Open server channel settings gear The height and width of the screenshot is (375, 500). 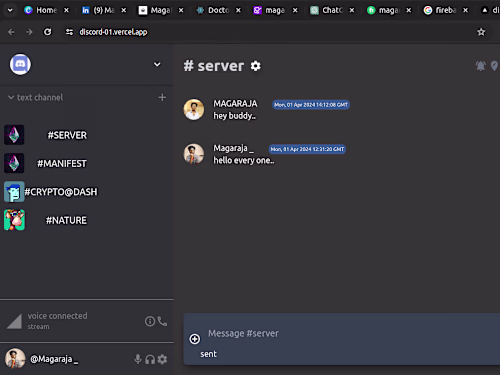(256, 66)
